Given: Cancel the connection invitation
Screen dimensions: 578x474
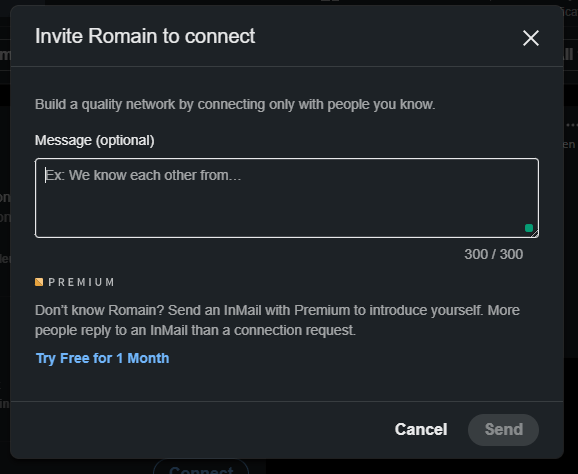Looking at the screenshot, I should [x=421, y=429].
